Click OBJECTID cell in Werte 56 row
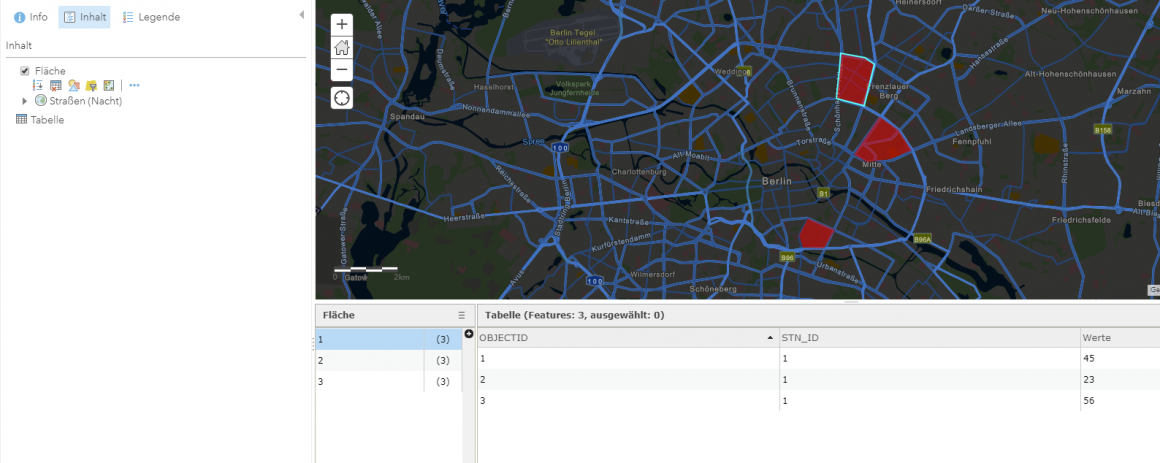The height and width of the screenshot is (463, 1160). coord(628,400)
